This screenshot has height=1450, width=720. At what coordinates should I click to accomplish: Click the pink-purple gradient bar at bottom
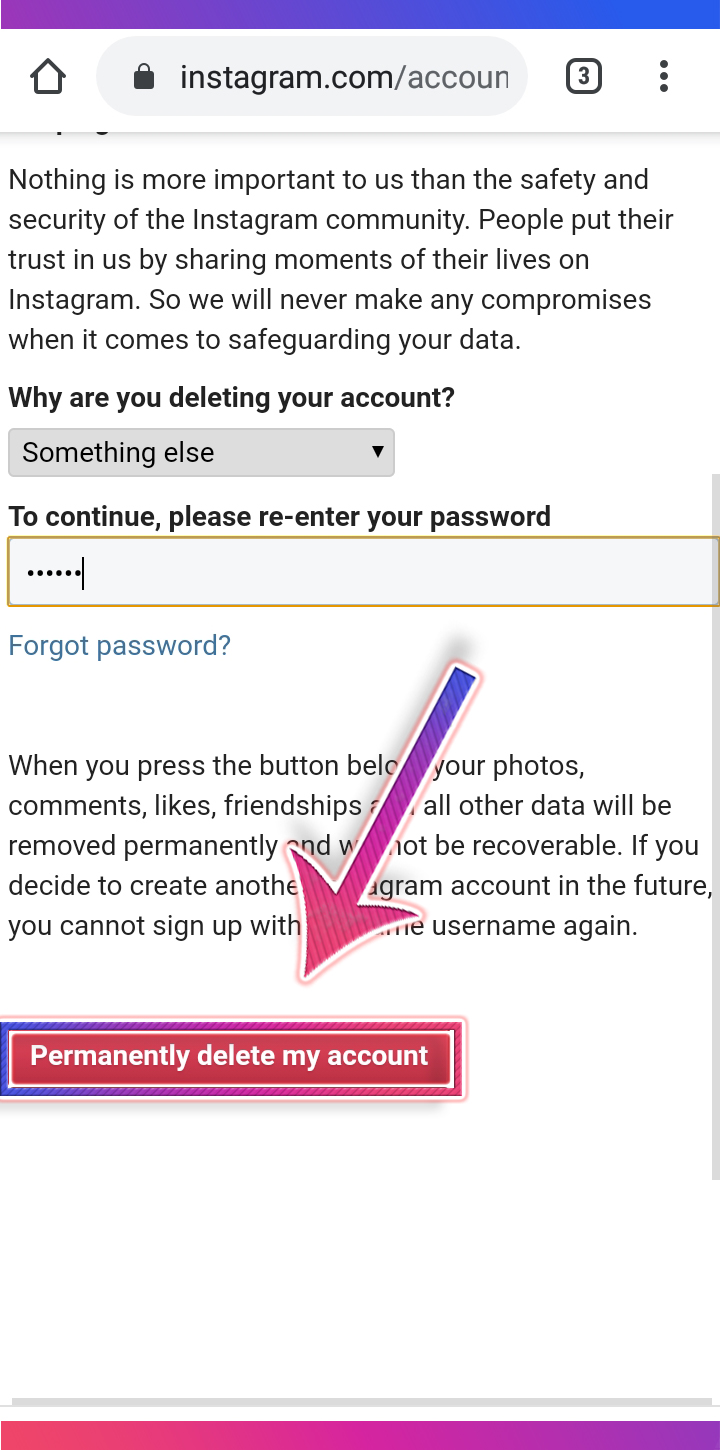pos(360,1436)
